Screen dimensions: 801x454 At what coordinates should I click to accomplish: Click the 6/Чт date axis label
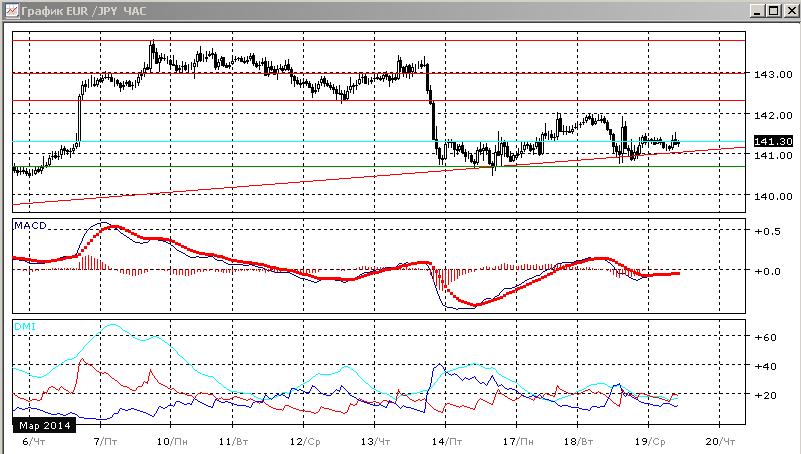click(x=34, y=441)
